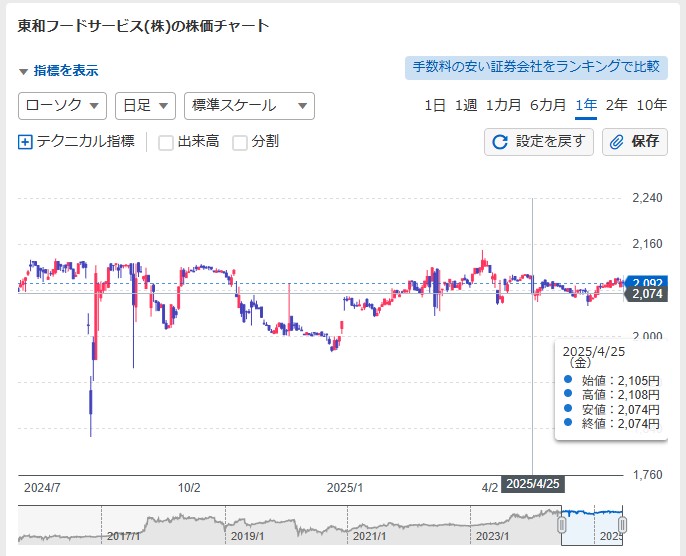
Task: Click the 2019/1 area in overview chart
Action: [x=247, y=536]
